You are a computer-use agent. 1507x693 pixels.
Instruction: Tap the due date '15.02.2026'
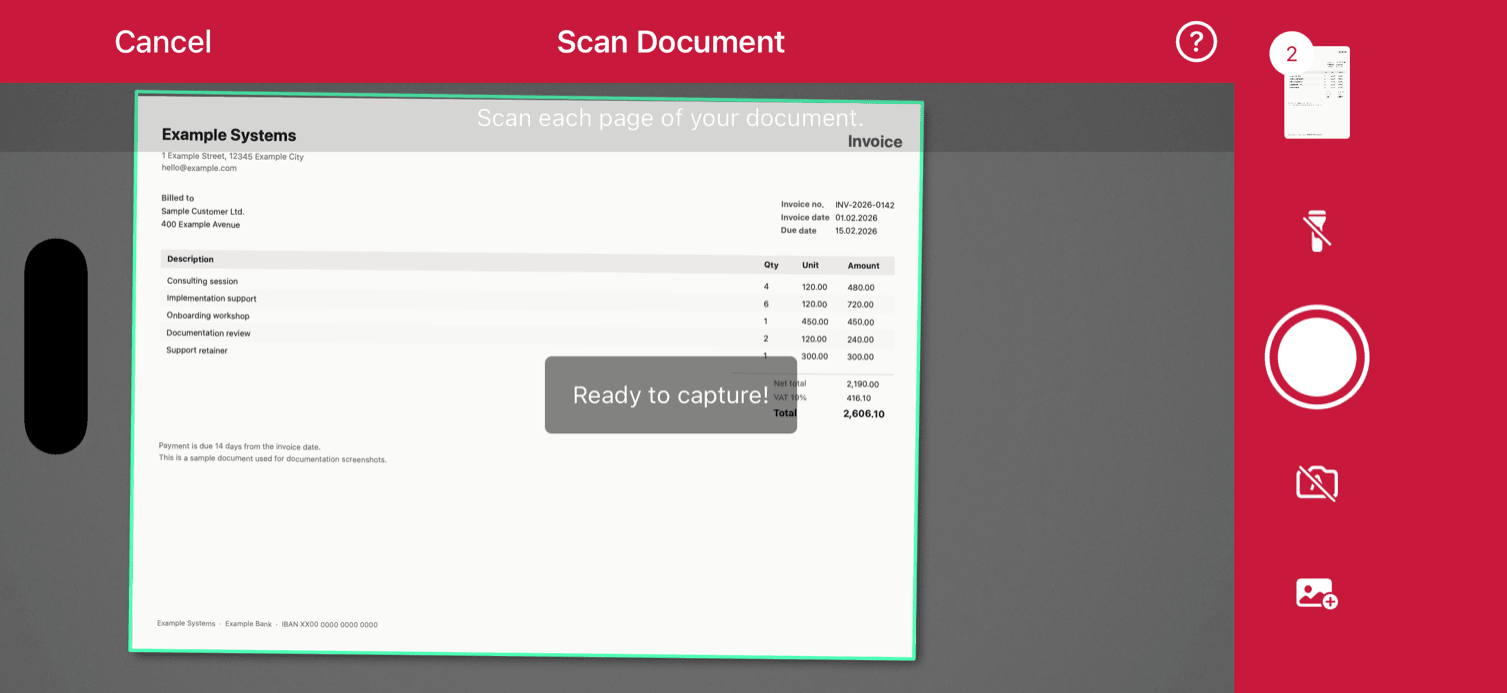click(856, 231)
